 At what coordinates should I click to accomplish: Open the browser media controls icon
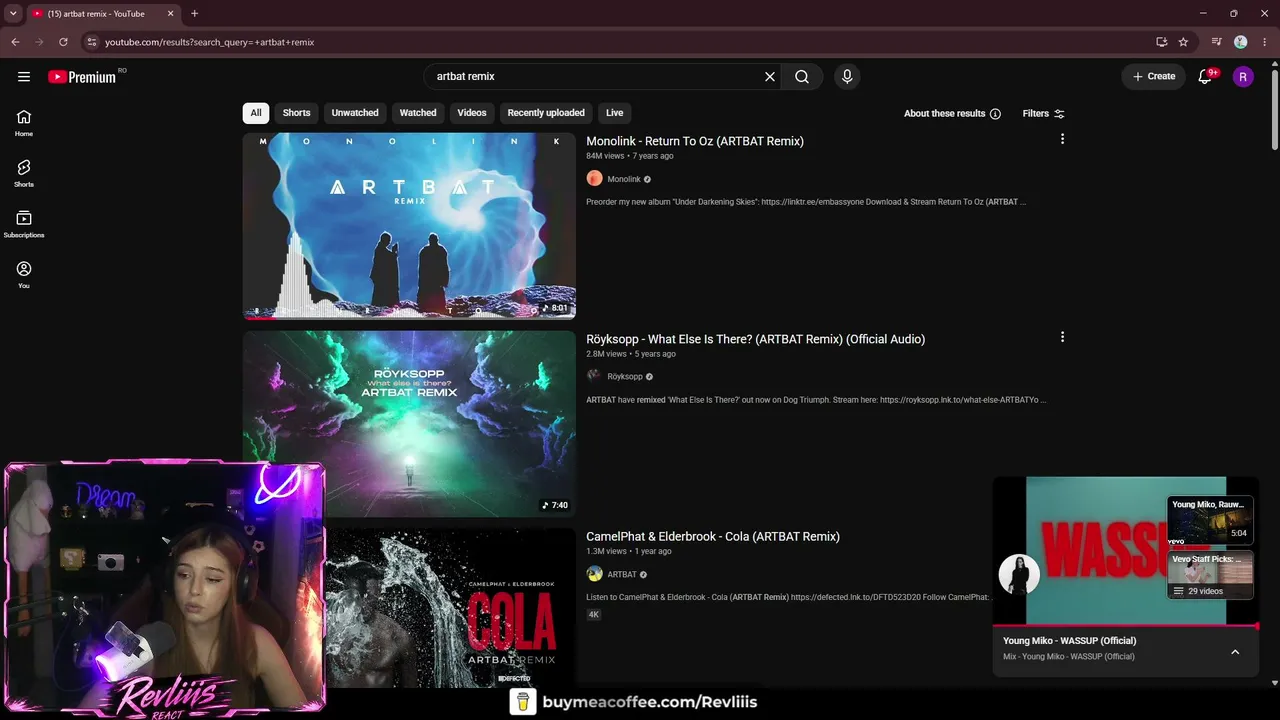click(x=1216, y=42)
